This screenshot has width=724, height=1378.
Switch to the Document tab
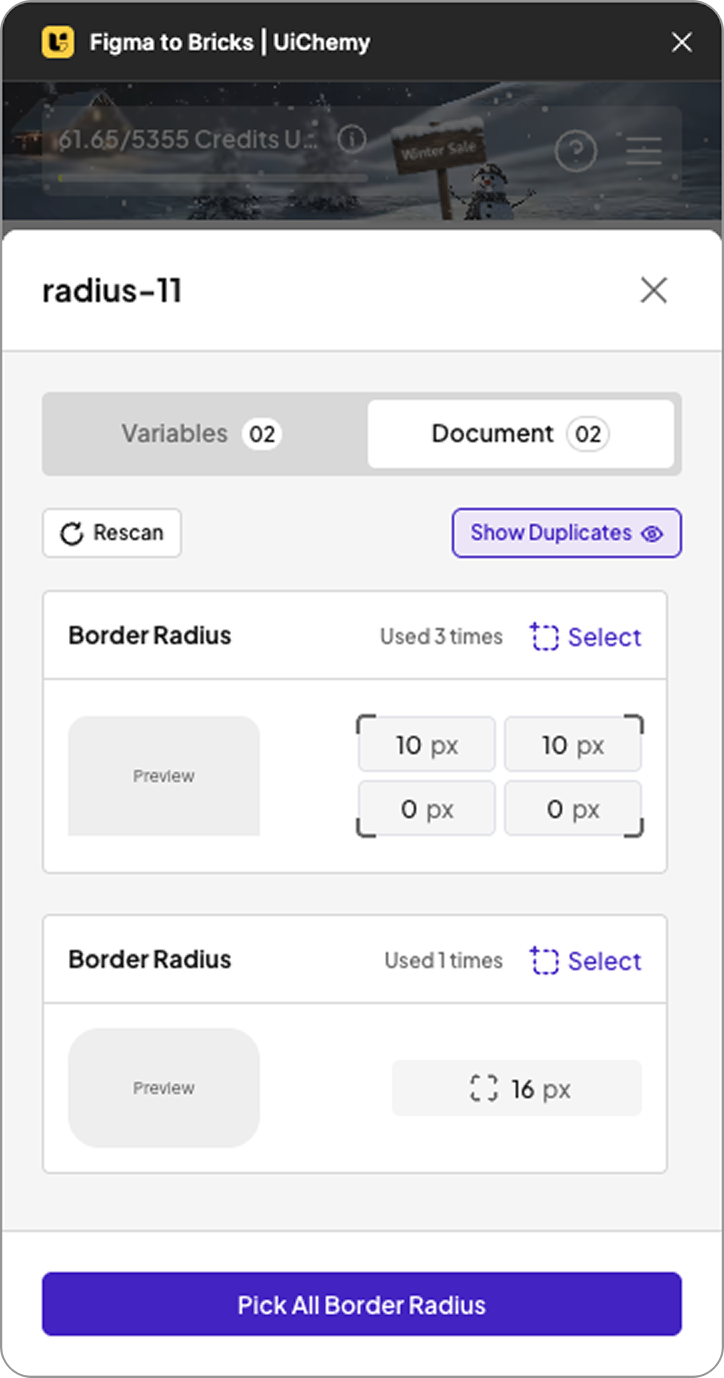click(520, 434)
